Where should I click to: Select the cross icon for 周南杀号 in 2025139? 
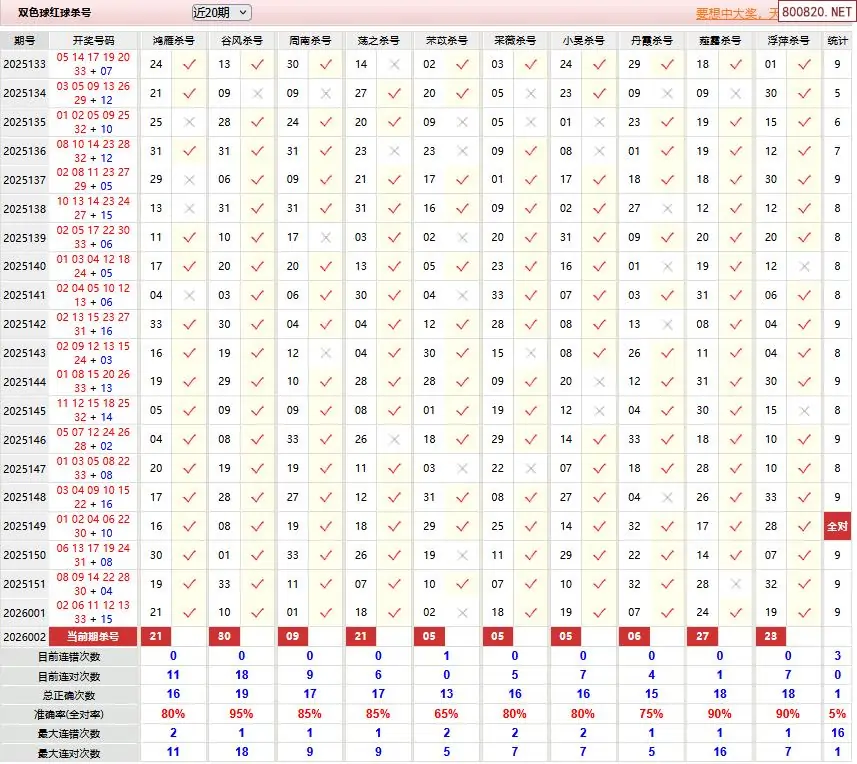point(326,238)
